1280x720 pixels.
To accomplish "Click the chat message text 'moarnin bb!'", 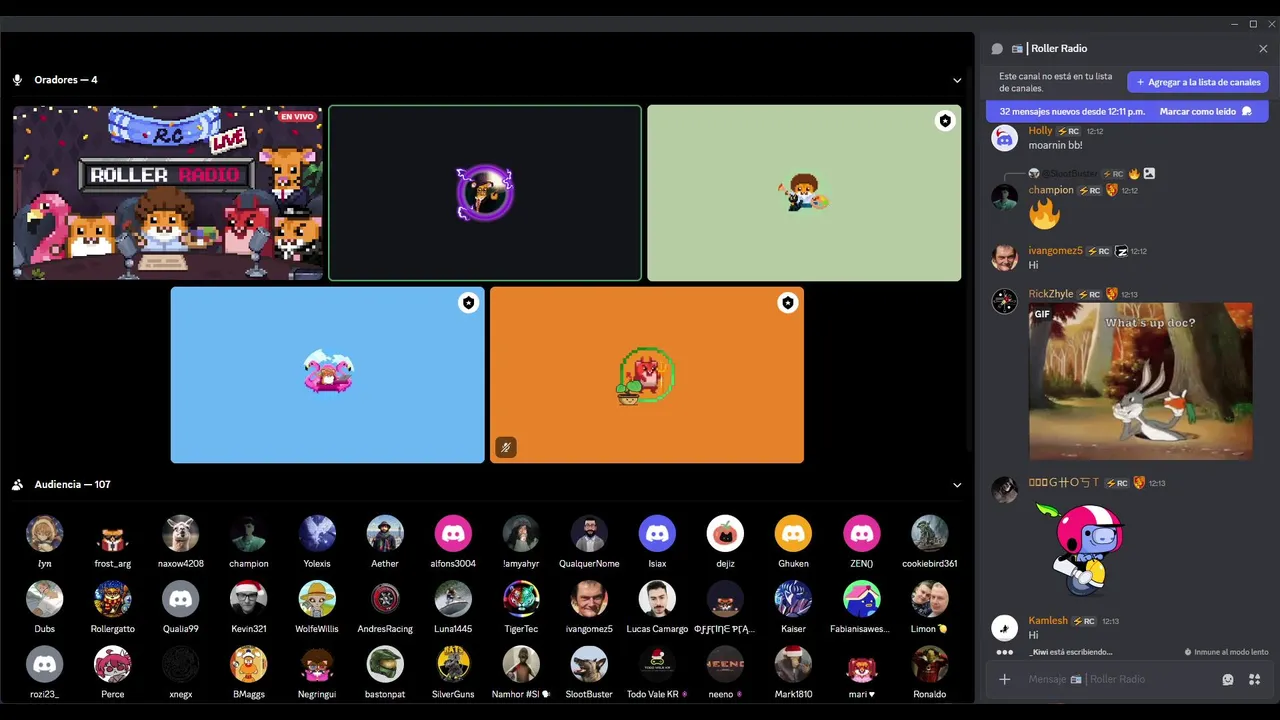I will 1056,146.
